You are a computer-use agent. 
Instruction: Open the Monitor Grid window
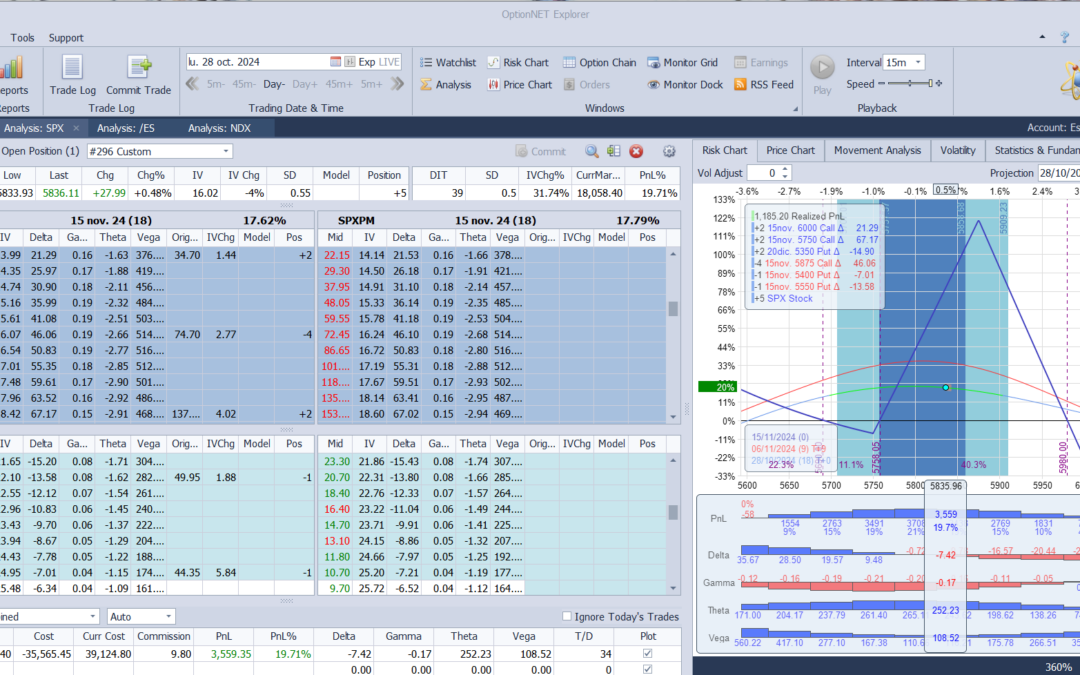tap(683, 63)
